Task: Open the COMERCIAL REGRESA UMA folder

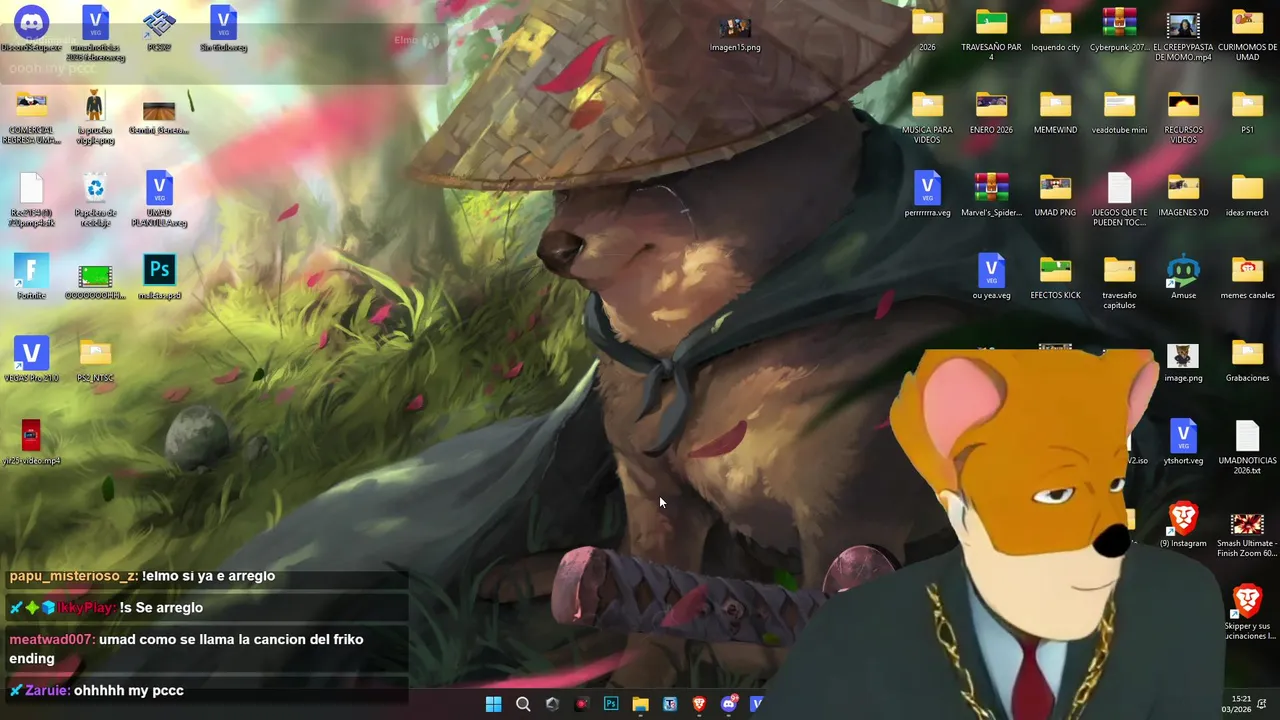Action: 31,117
